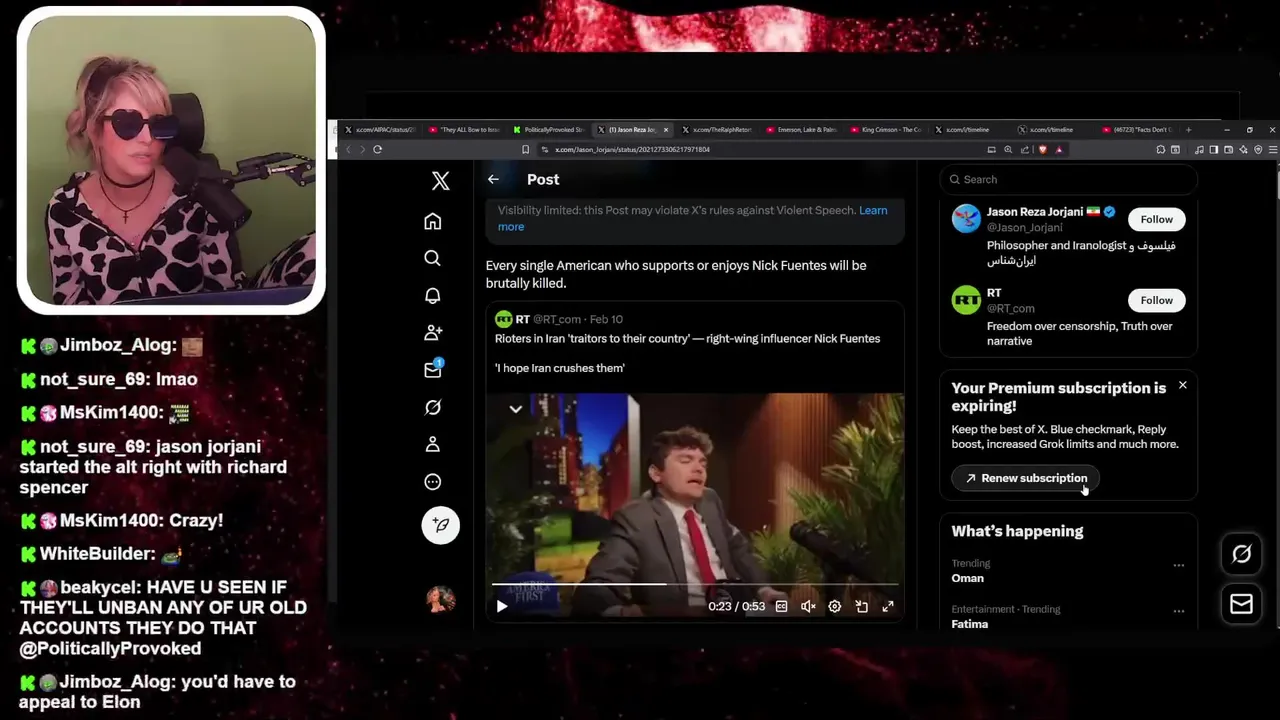Open Jason Reza Jorjani profile name
The height and width of the screenshot is (720, 1280).
coord(1035,212)
